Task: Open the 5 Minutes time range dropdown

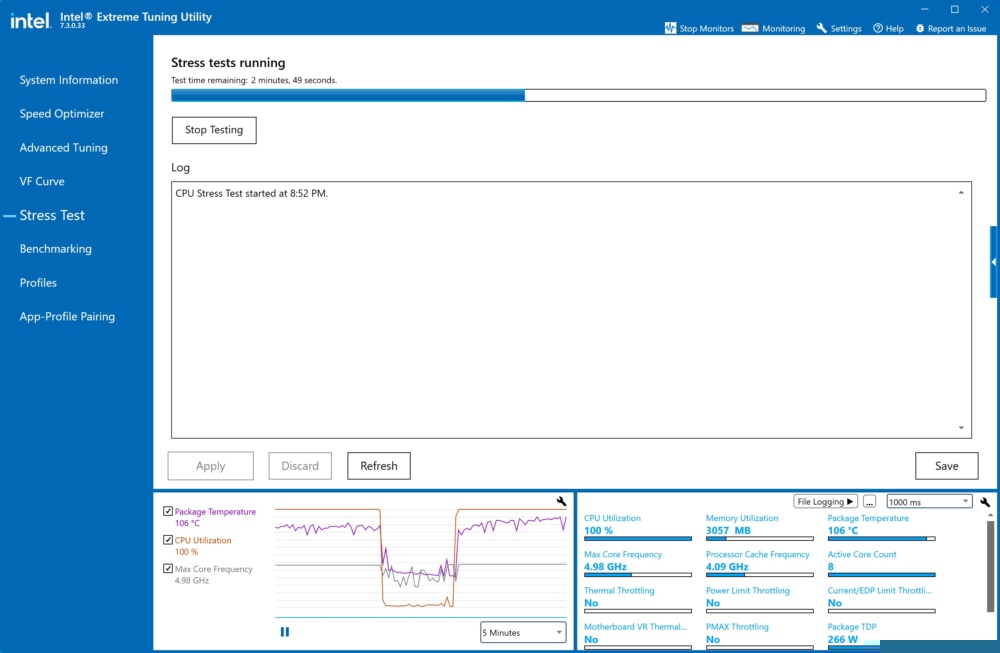Action: click(x=522, y=632)
